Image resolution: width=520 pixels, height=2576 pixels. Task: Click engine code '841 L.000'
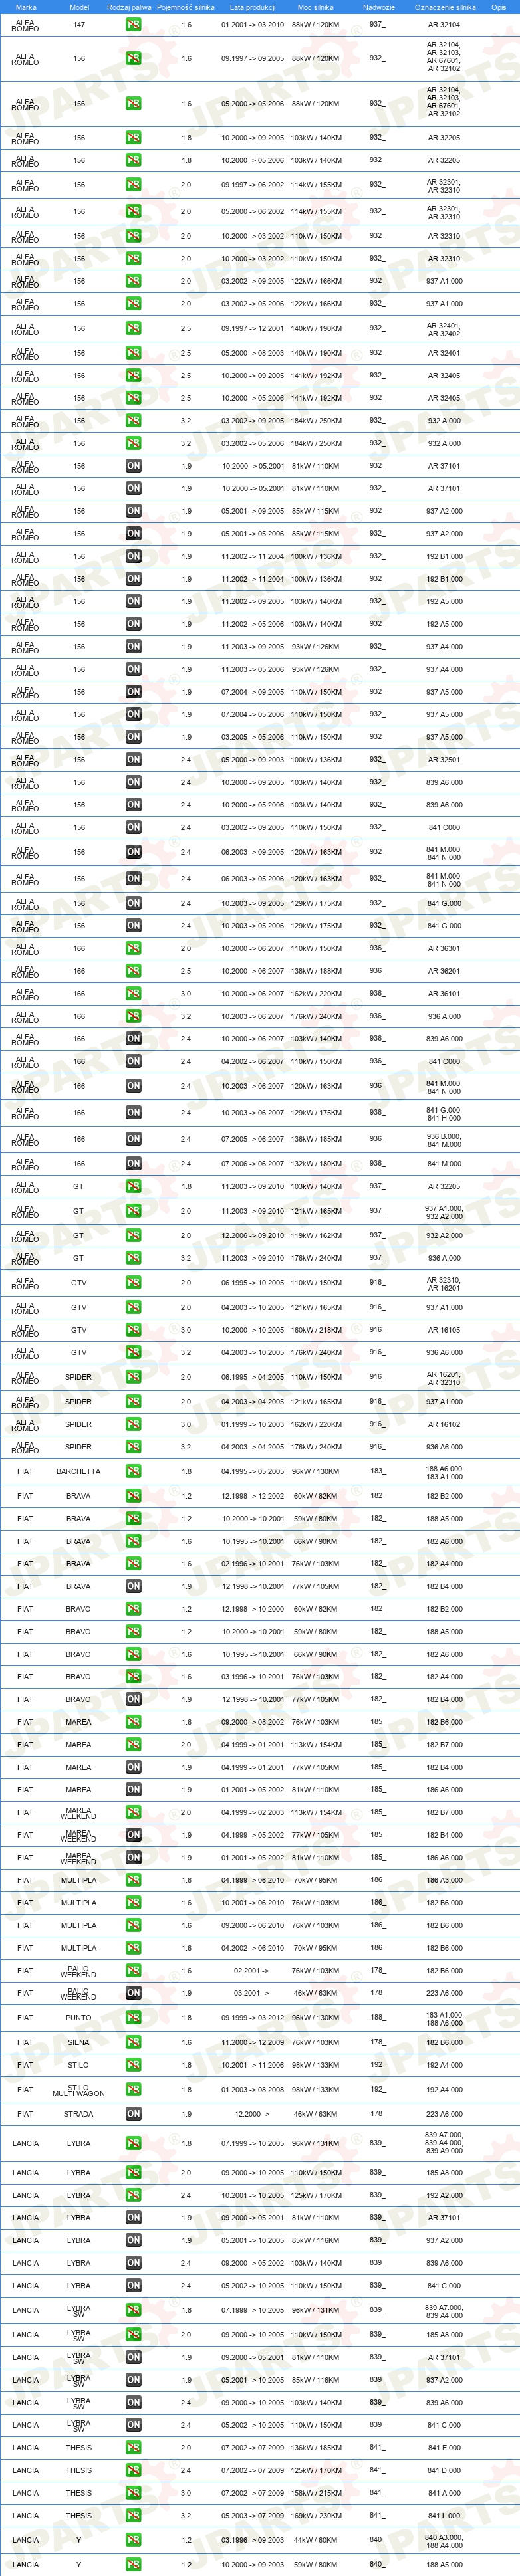pyautogui.click(x=444, y=2515)
